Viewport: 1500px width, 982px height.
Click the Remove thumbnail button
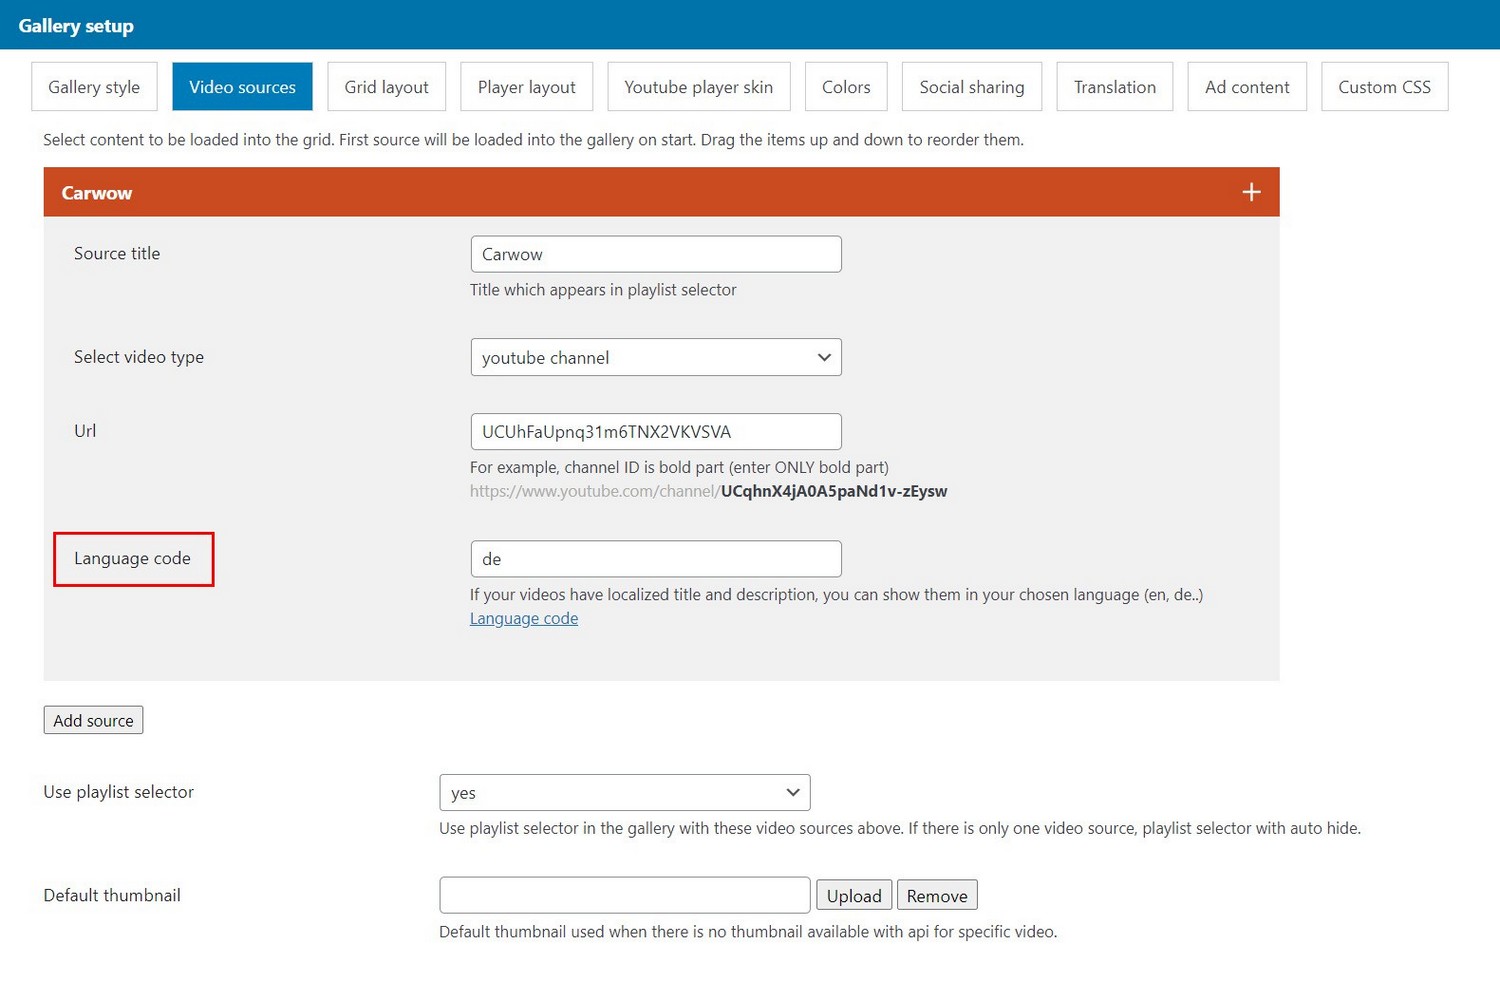pos(936,896)
